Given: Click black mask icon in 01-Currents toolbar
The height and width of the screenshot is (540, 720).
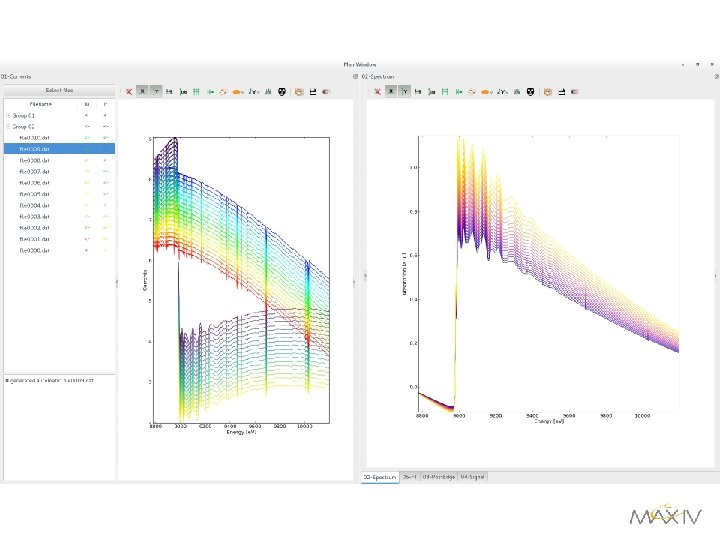Looking at the screenshot, I should tap(282, 92).
